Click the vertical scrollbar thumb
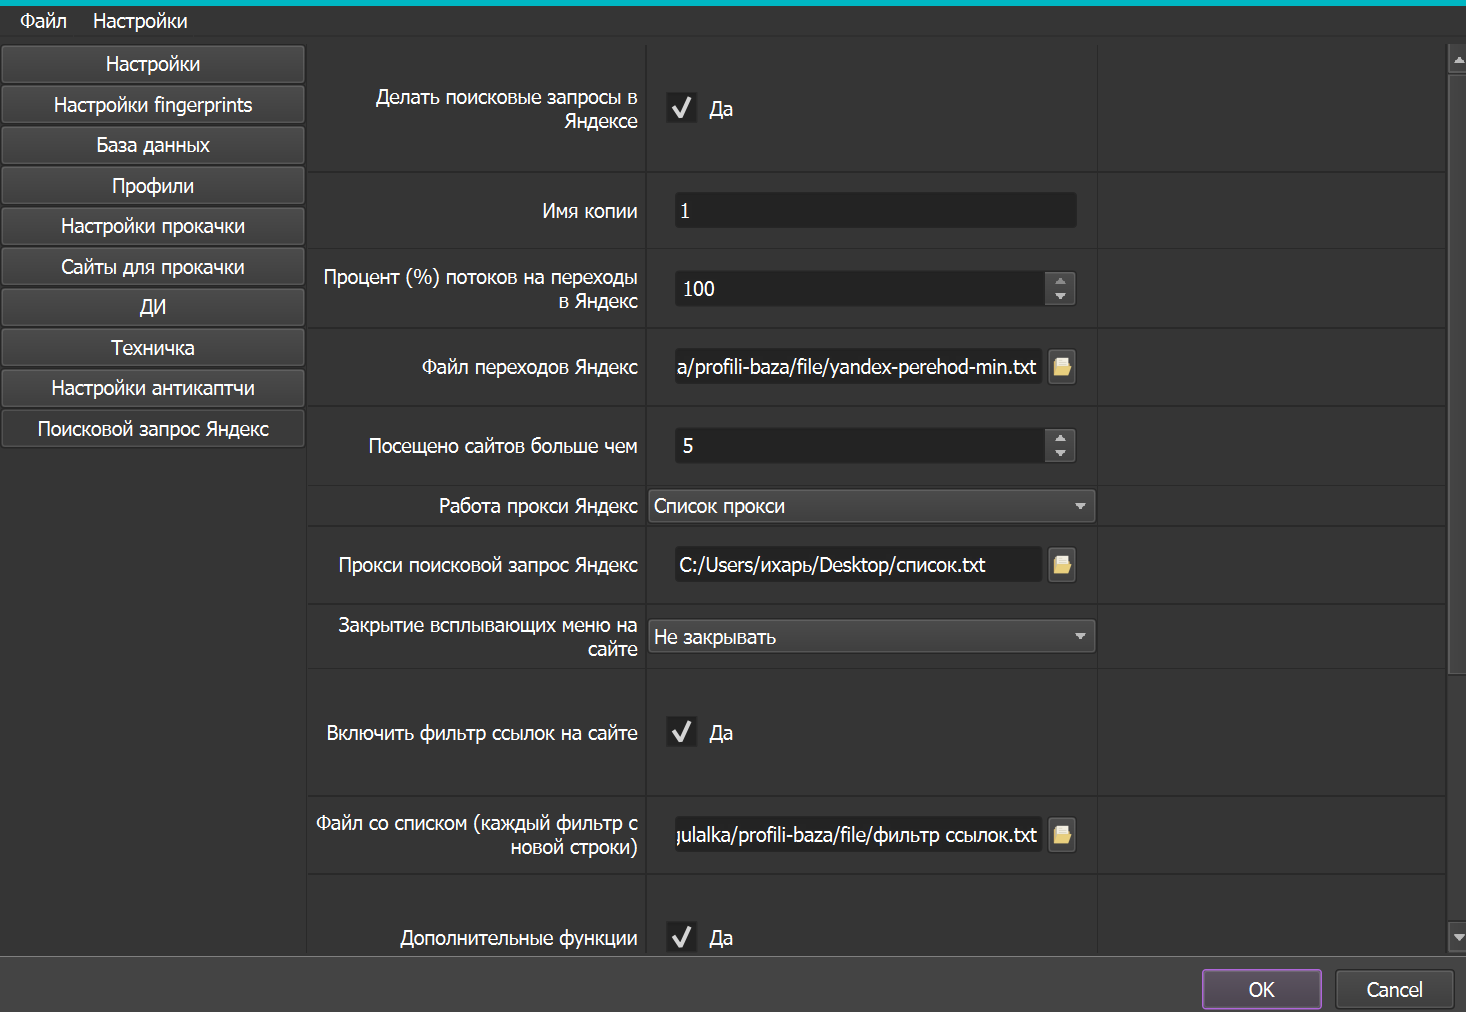The height and width of the screenshot is (1012, 1466). 1458,374
